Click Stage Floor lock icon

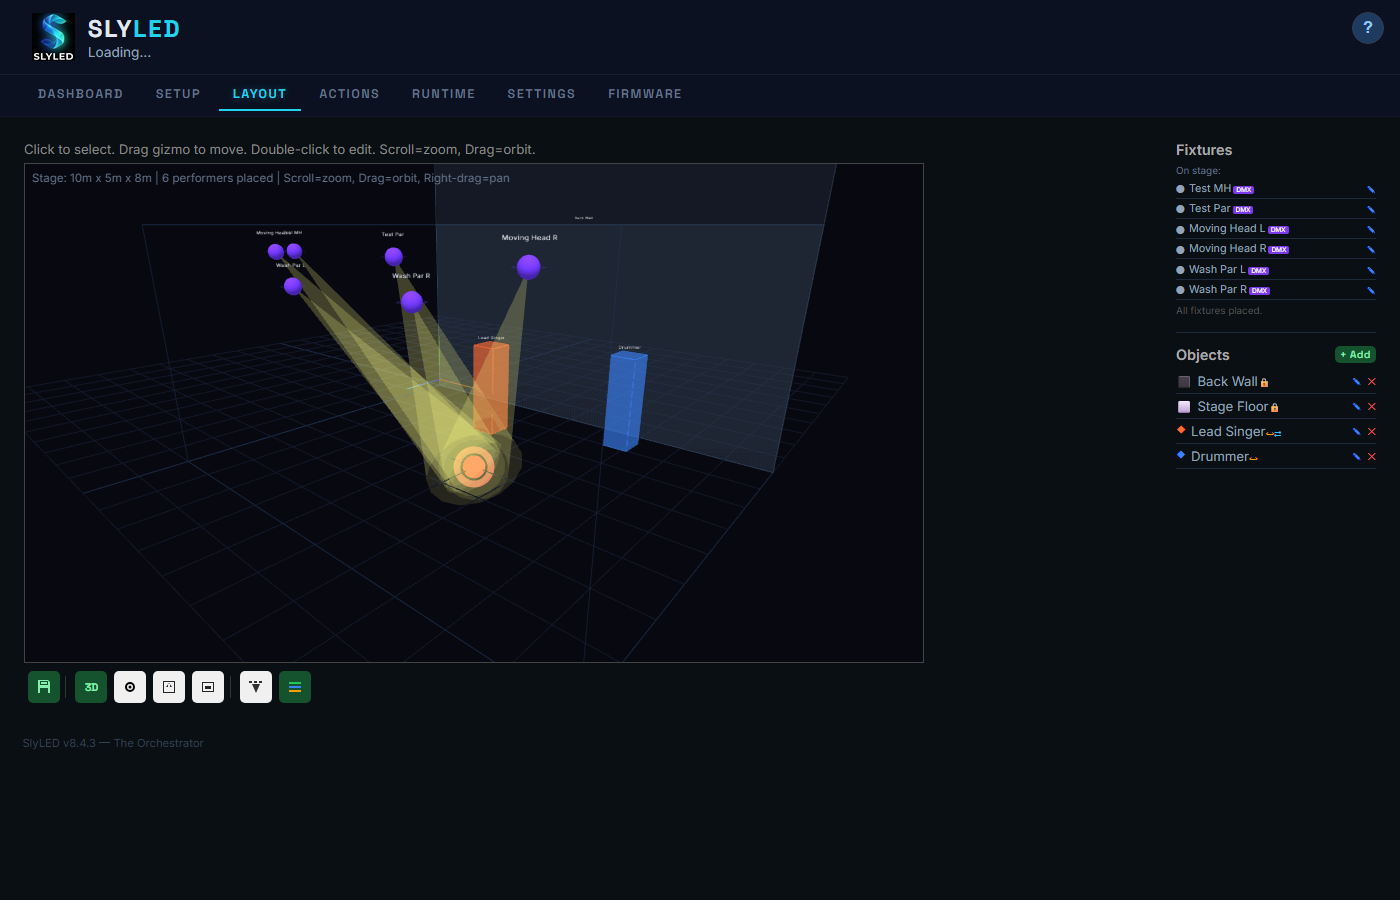point(1274,408)
